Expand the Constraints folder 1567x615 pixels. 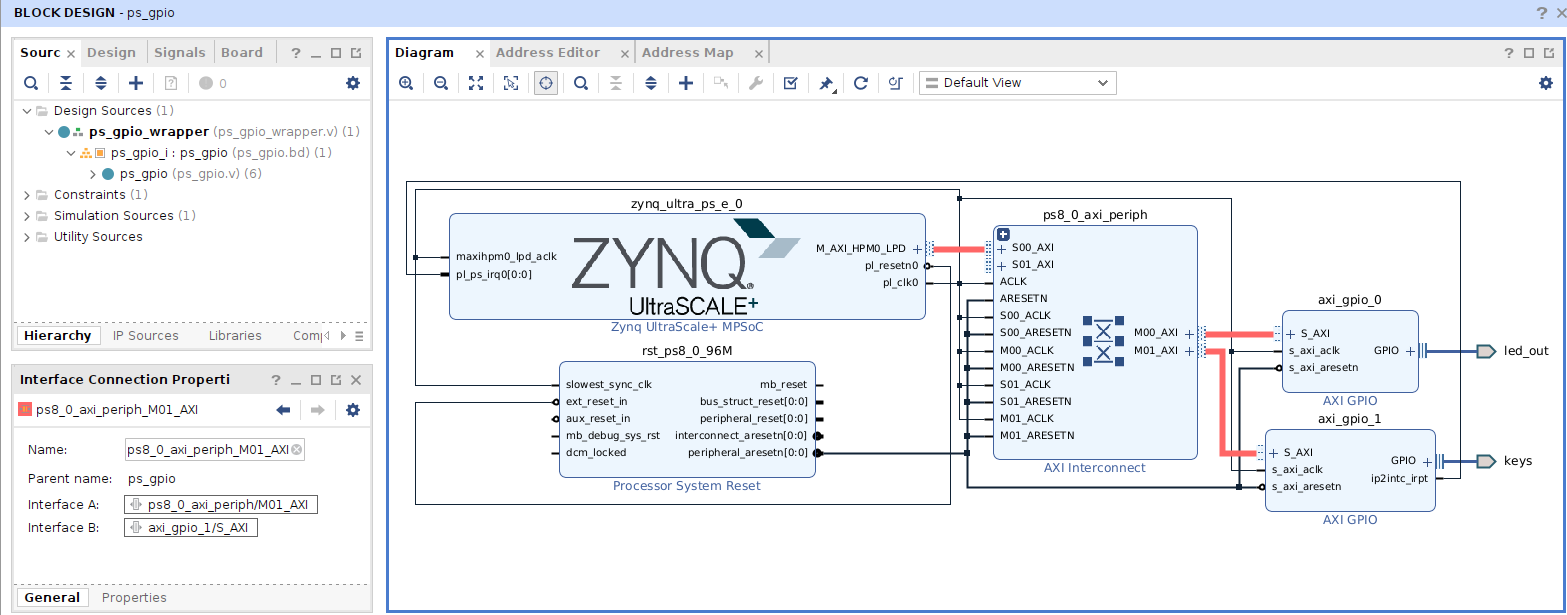27,195
